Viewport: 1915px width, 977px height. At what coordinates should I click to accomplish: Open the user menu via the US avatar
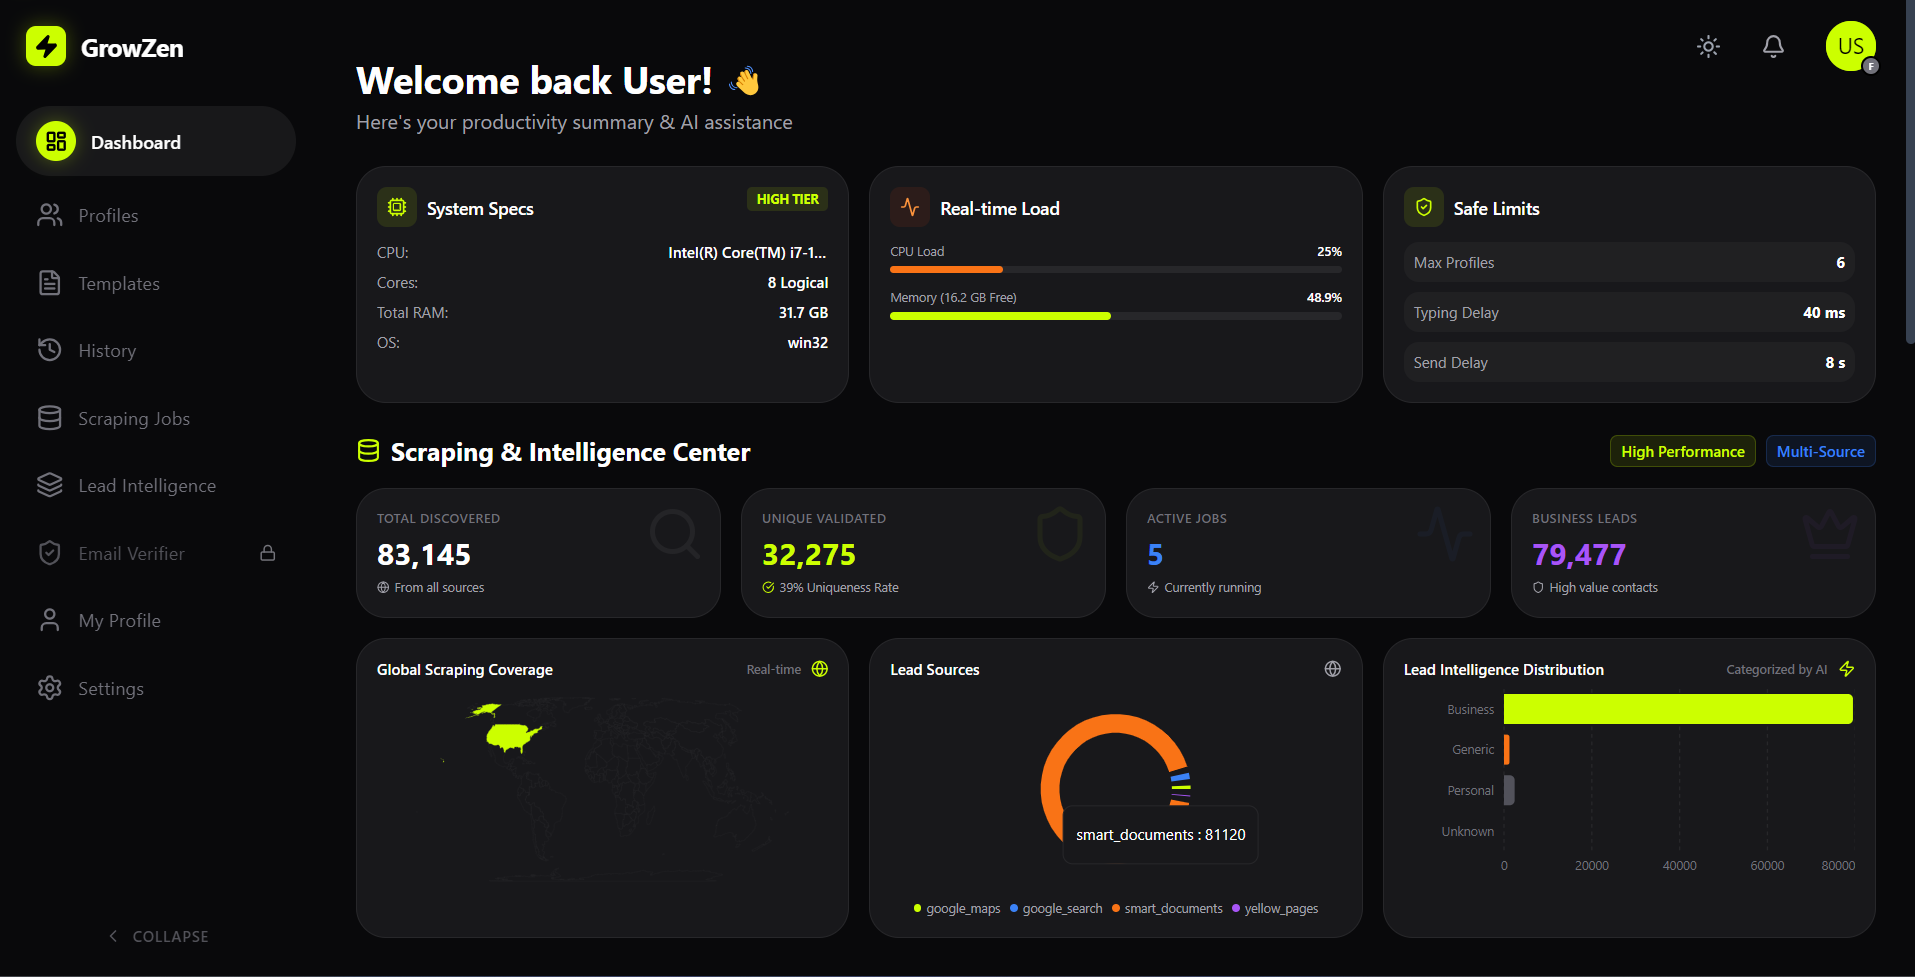point(1850,46)
